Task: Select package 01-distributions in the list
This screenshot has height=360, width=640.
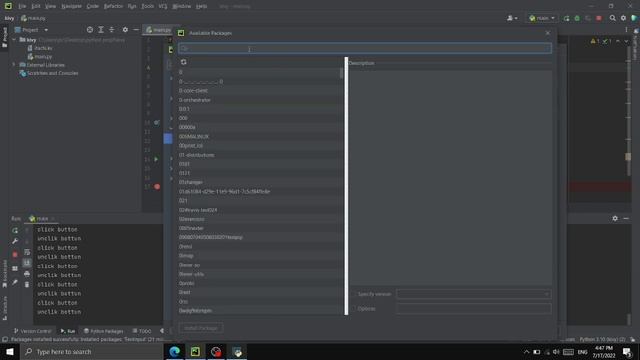Action: [x=260, y=155]
